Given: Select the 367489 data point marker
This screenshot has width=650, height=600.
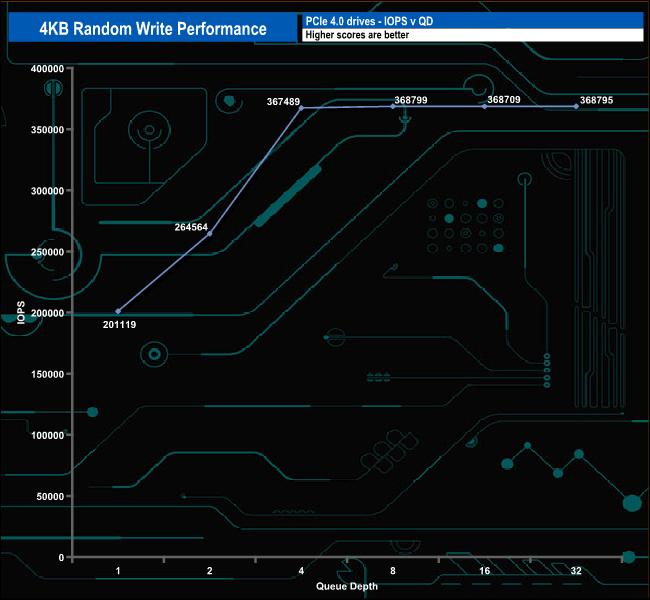Looking at the screenshot, I should tap(301, 108).
